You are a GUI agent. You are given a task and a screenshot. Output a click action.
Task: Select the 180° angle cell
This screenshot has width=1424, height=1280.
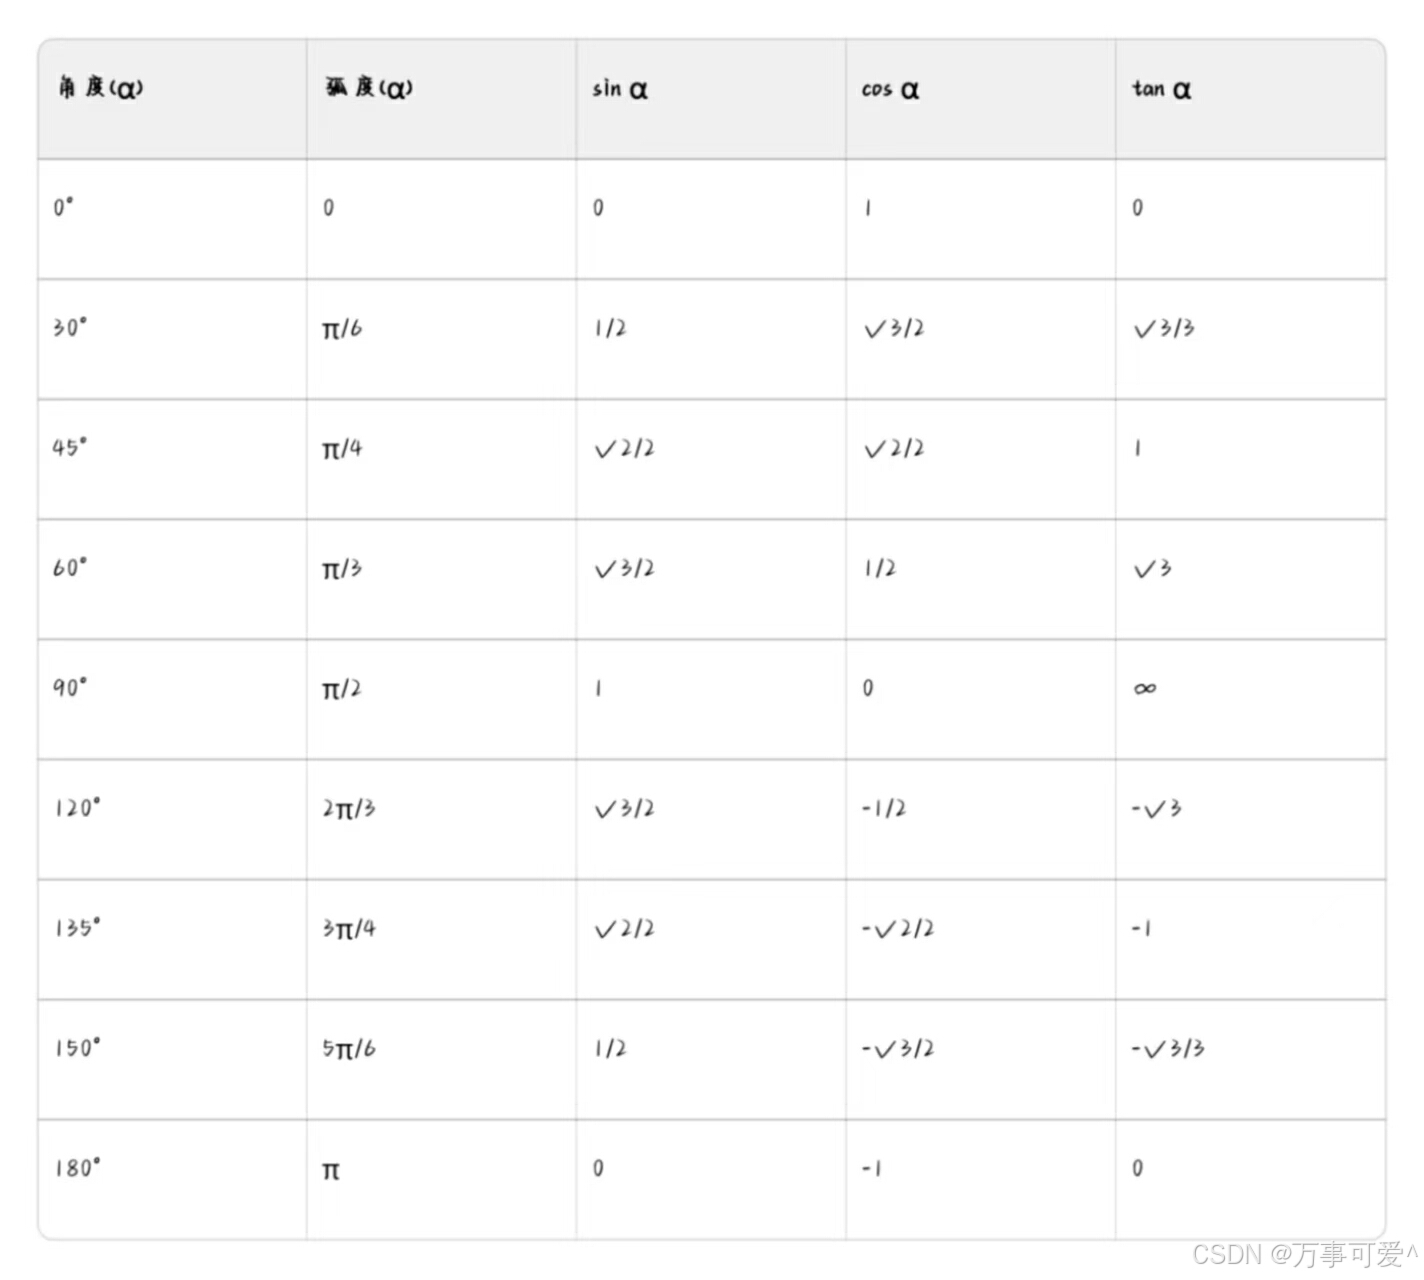pyautogui.click(x=78, y=1167)
